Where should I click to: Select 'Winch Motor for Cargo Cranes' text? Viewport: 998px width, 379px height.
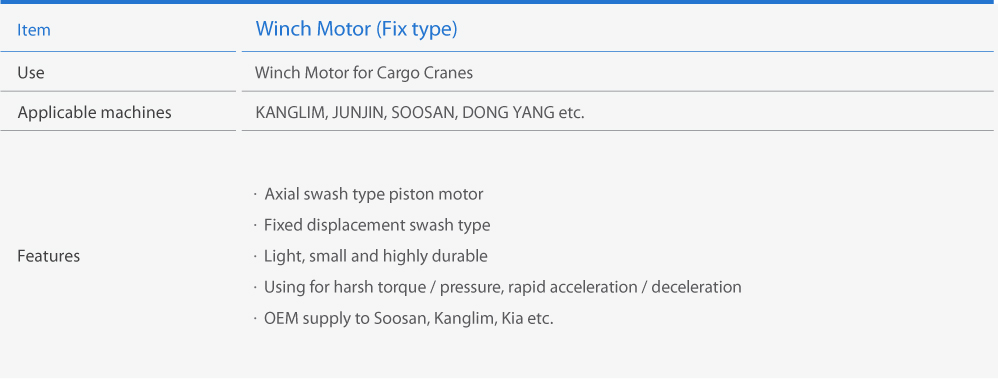(364, 73)
